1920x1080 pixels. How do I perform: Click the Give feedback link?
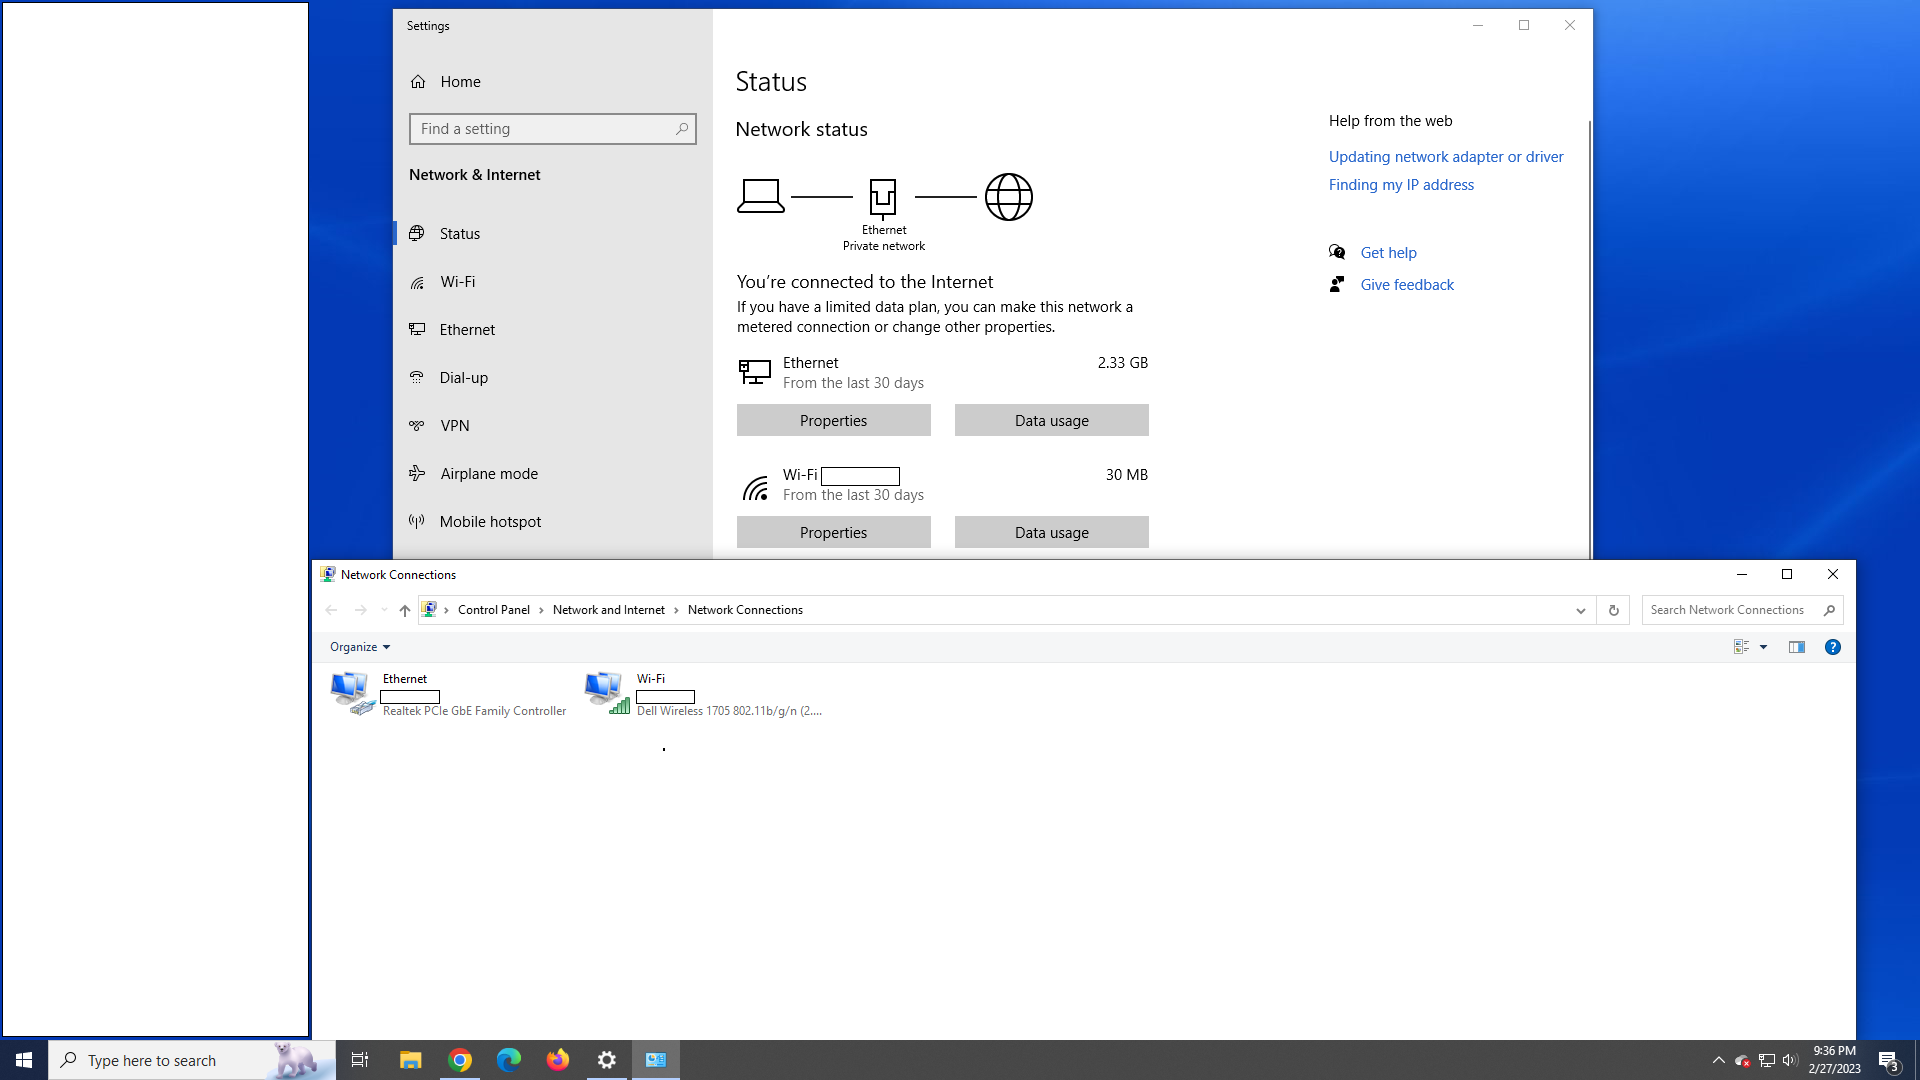1407,285
